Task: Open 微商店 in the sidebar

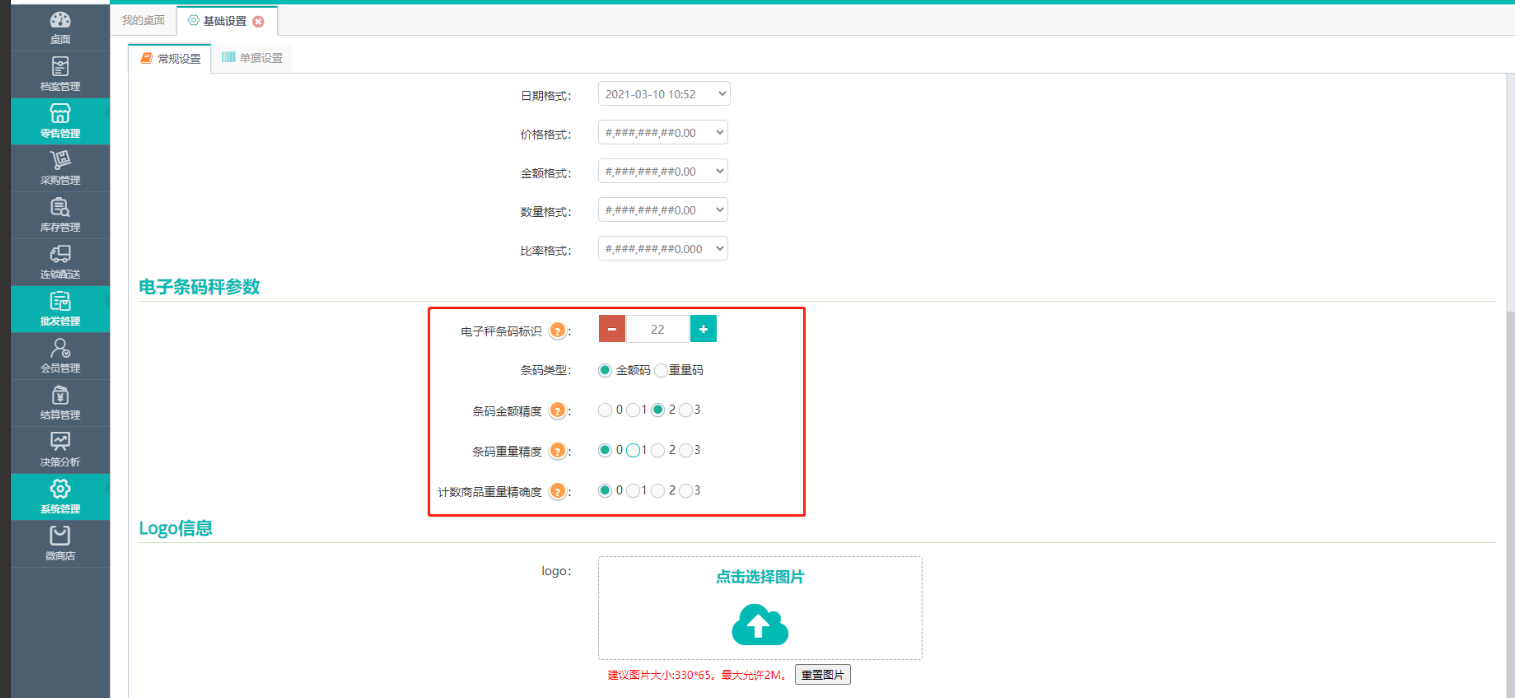Action: click(60, 544)
